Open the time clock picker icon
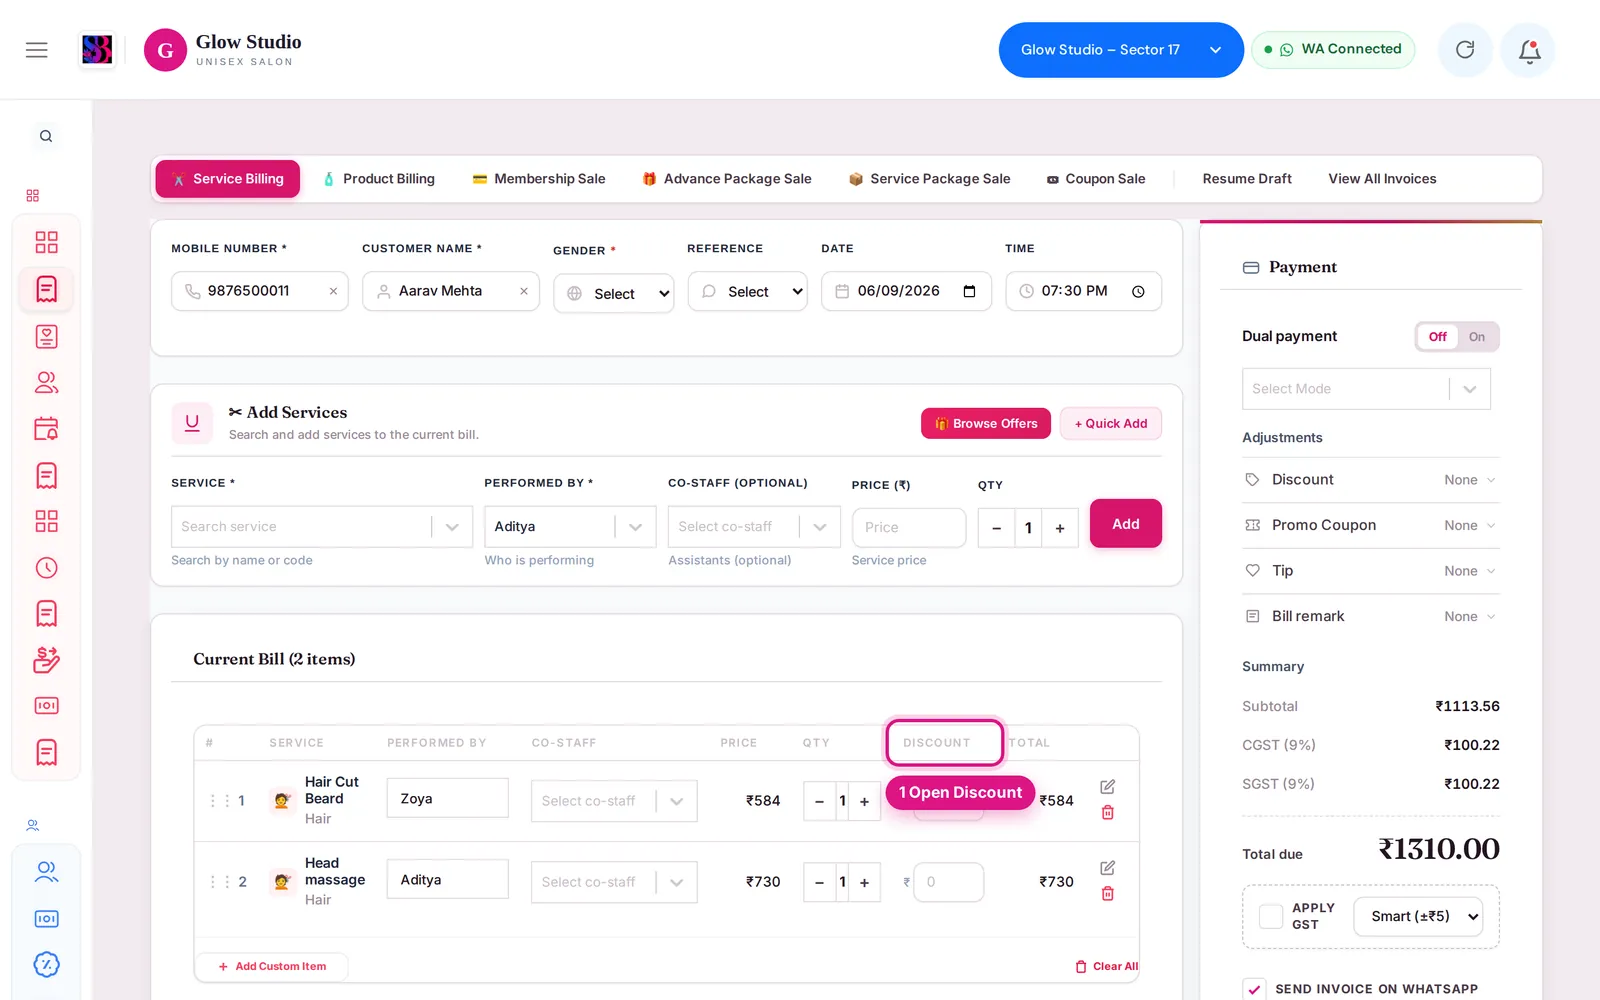Image resolution: width=1600 pixels, height=1000 pixels. [x=1138, y=291]
